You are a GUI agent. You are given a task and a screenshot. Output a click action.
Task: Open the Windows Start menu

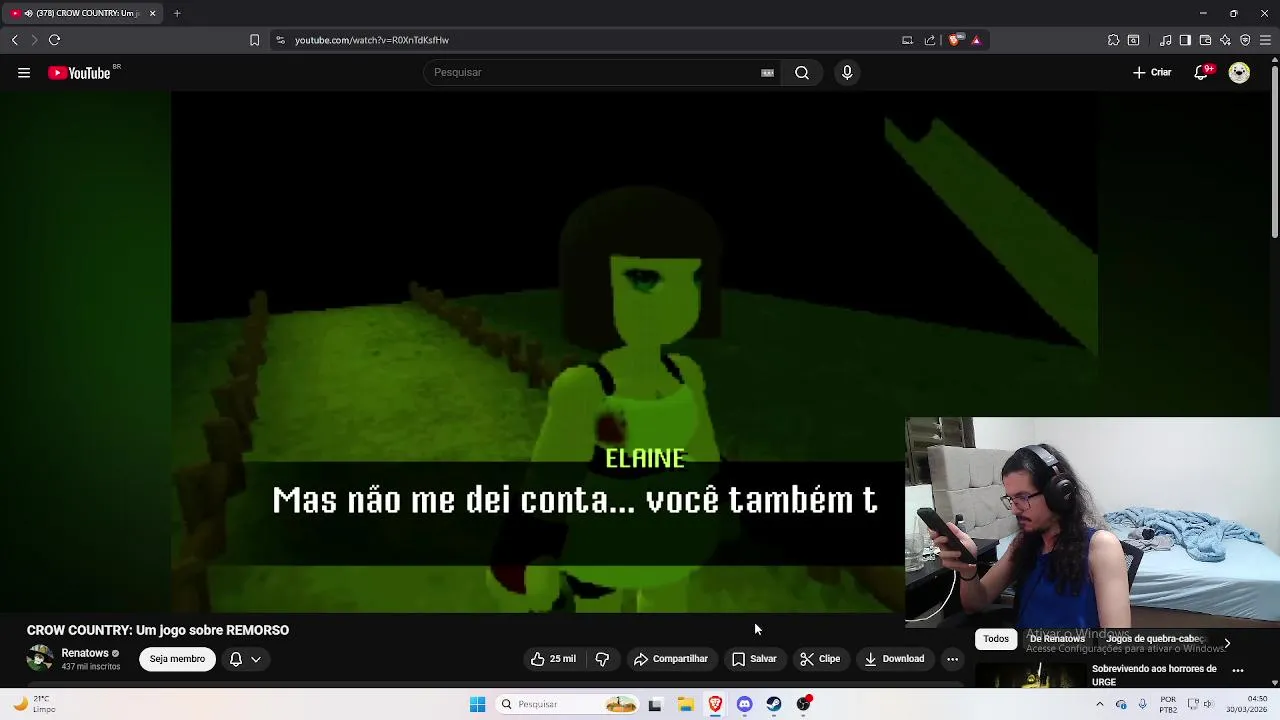[x=477, y=704]
